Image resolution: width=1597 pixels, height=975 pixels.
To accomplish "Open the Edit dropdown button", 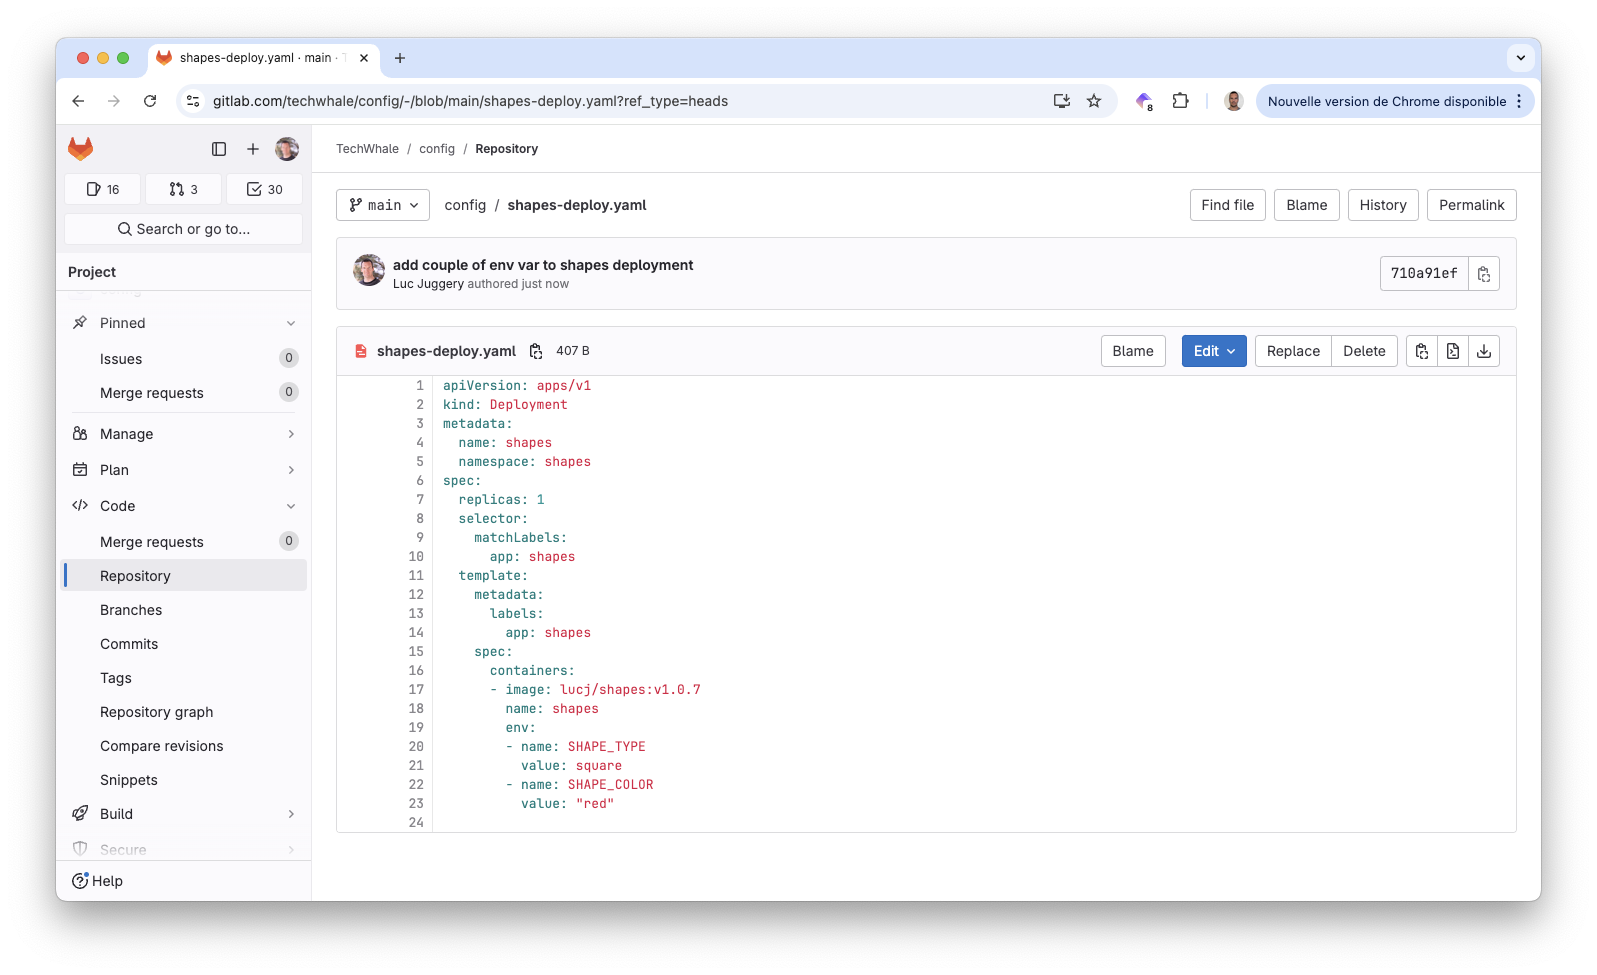I will pyautogui.click(x=1214, y=351).
